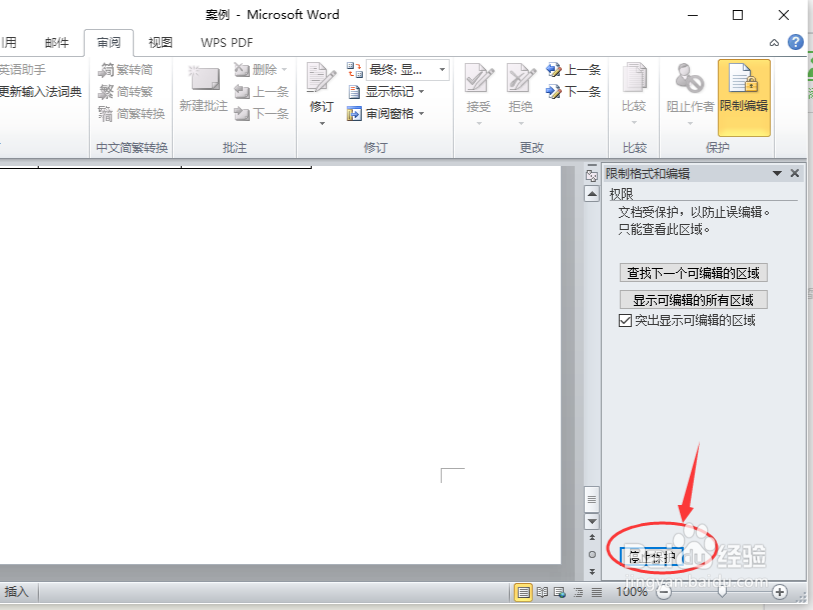813x610 pixels.
Task: Minimize the ribbon with caret icon
Action: coord(774,43)
